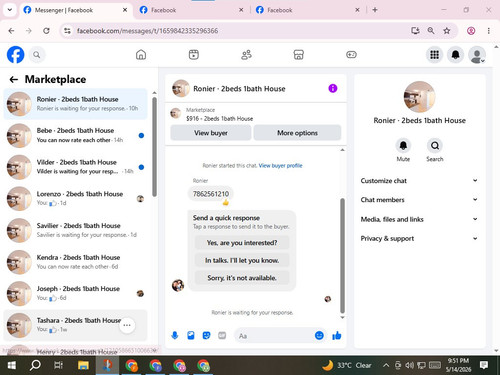Search within the conversation
Image resolution: width=500 pixels, height=375 pixels.
[x=435, y=146]
